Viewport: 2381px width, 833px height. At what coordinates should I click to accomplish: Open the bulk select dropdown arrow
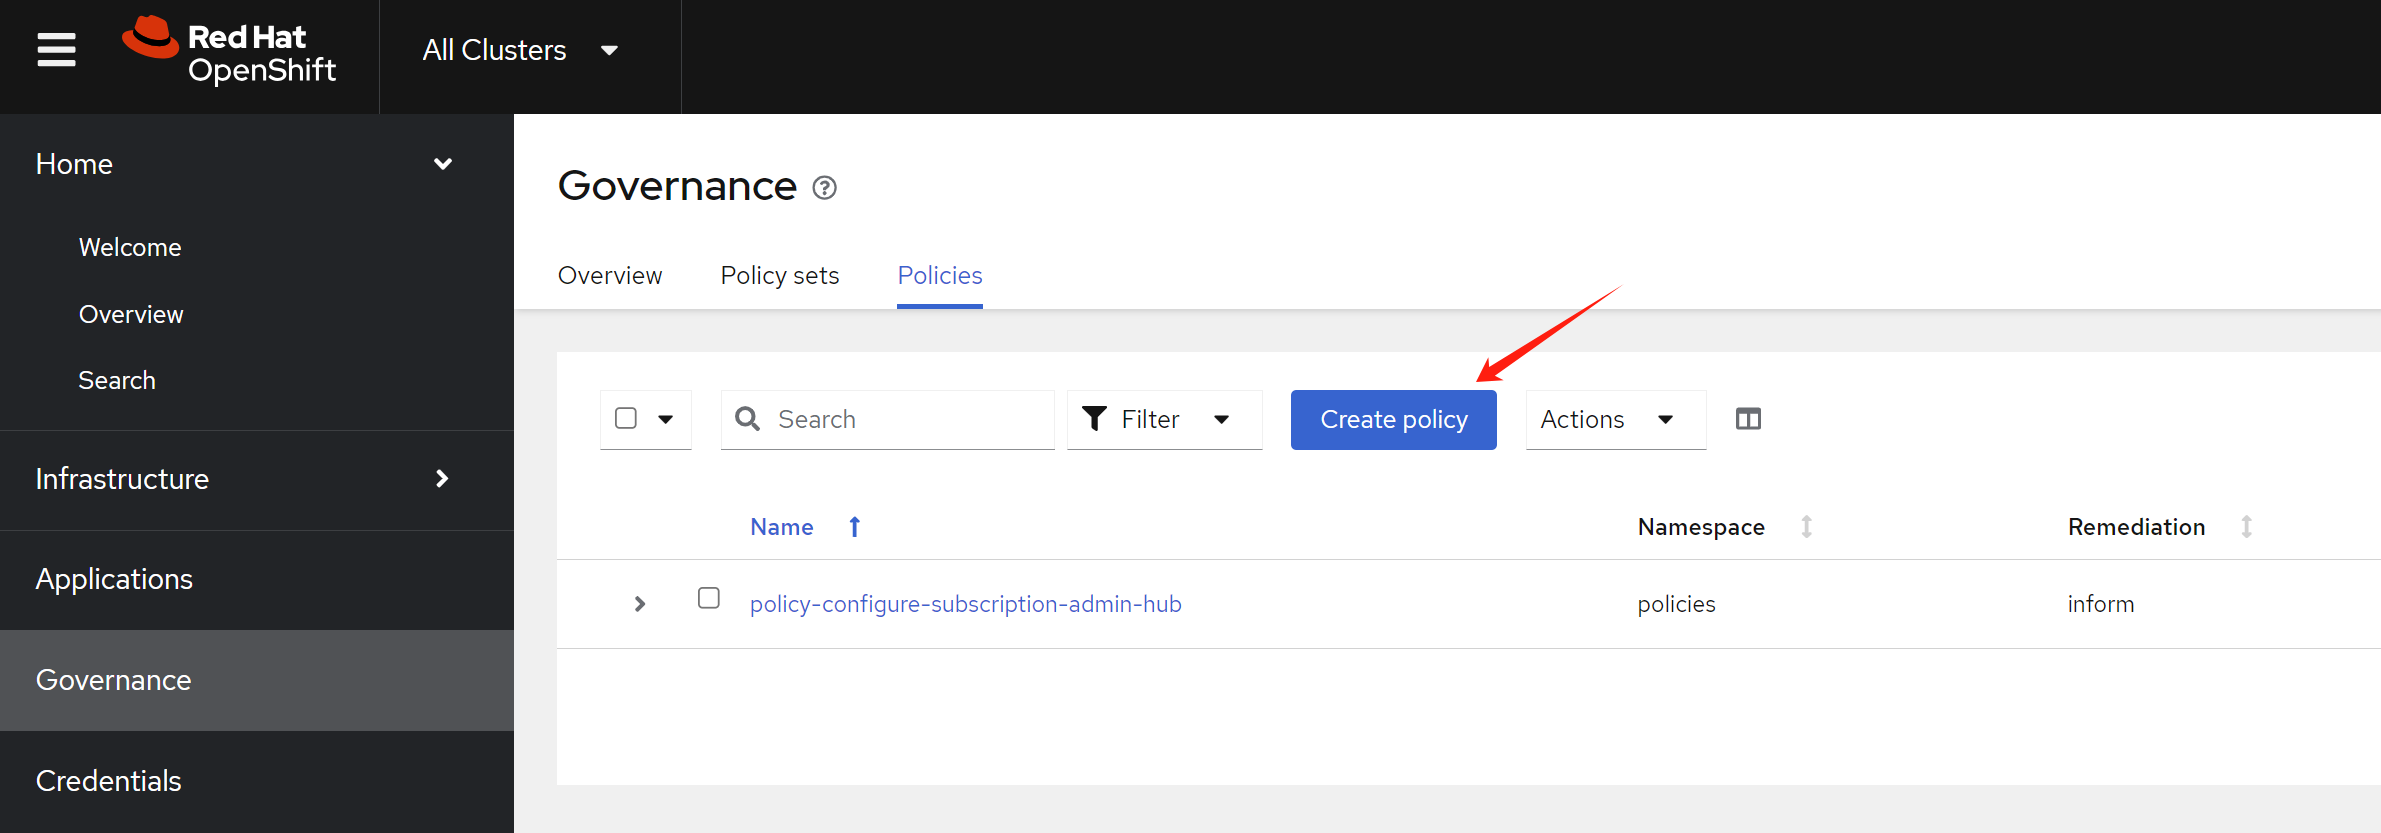[666, 419]
